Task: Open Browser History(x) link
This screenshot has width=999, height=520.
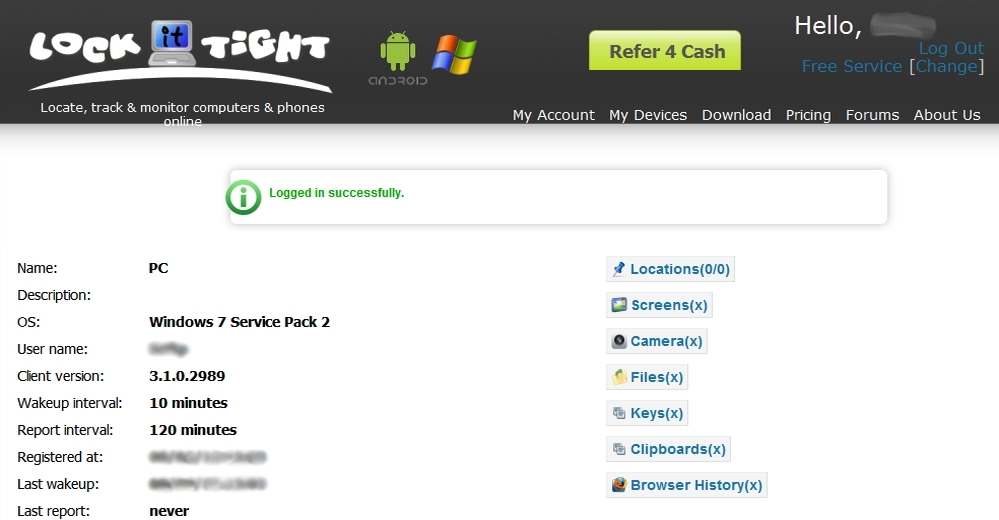Action: [687, 485]
